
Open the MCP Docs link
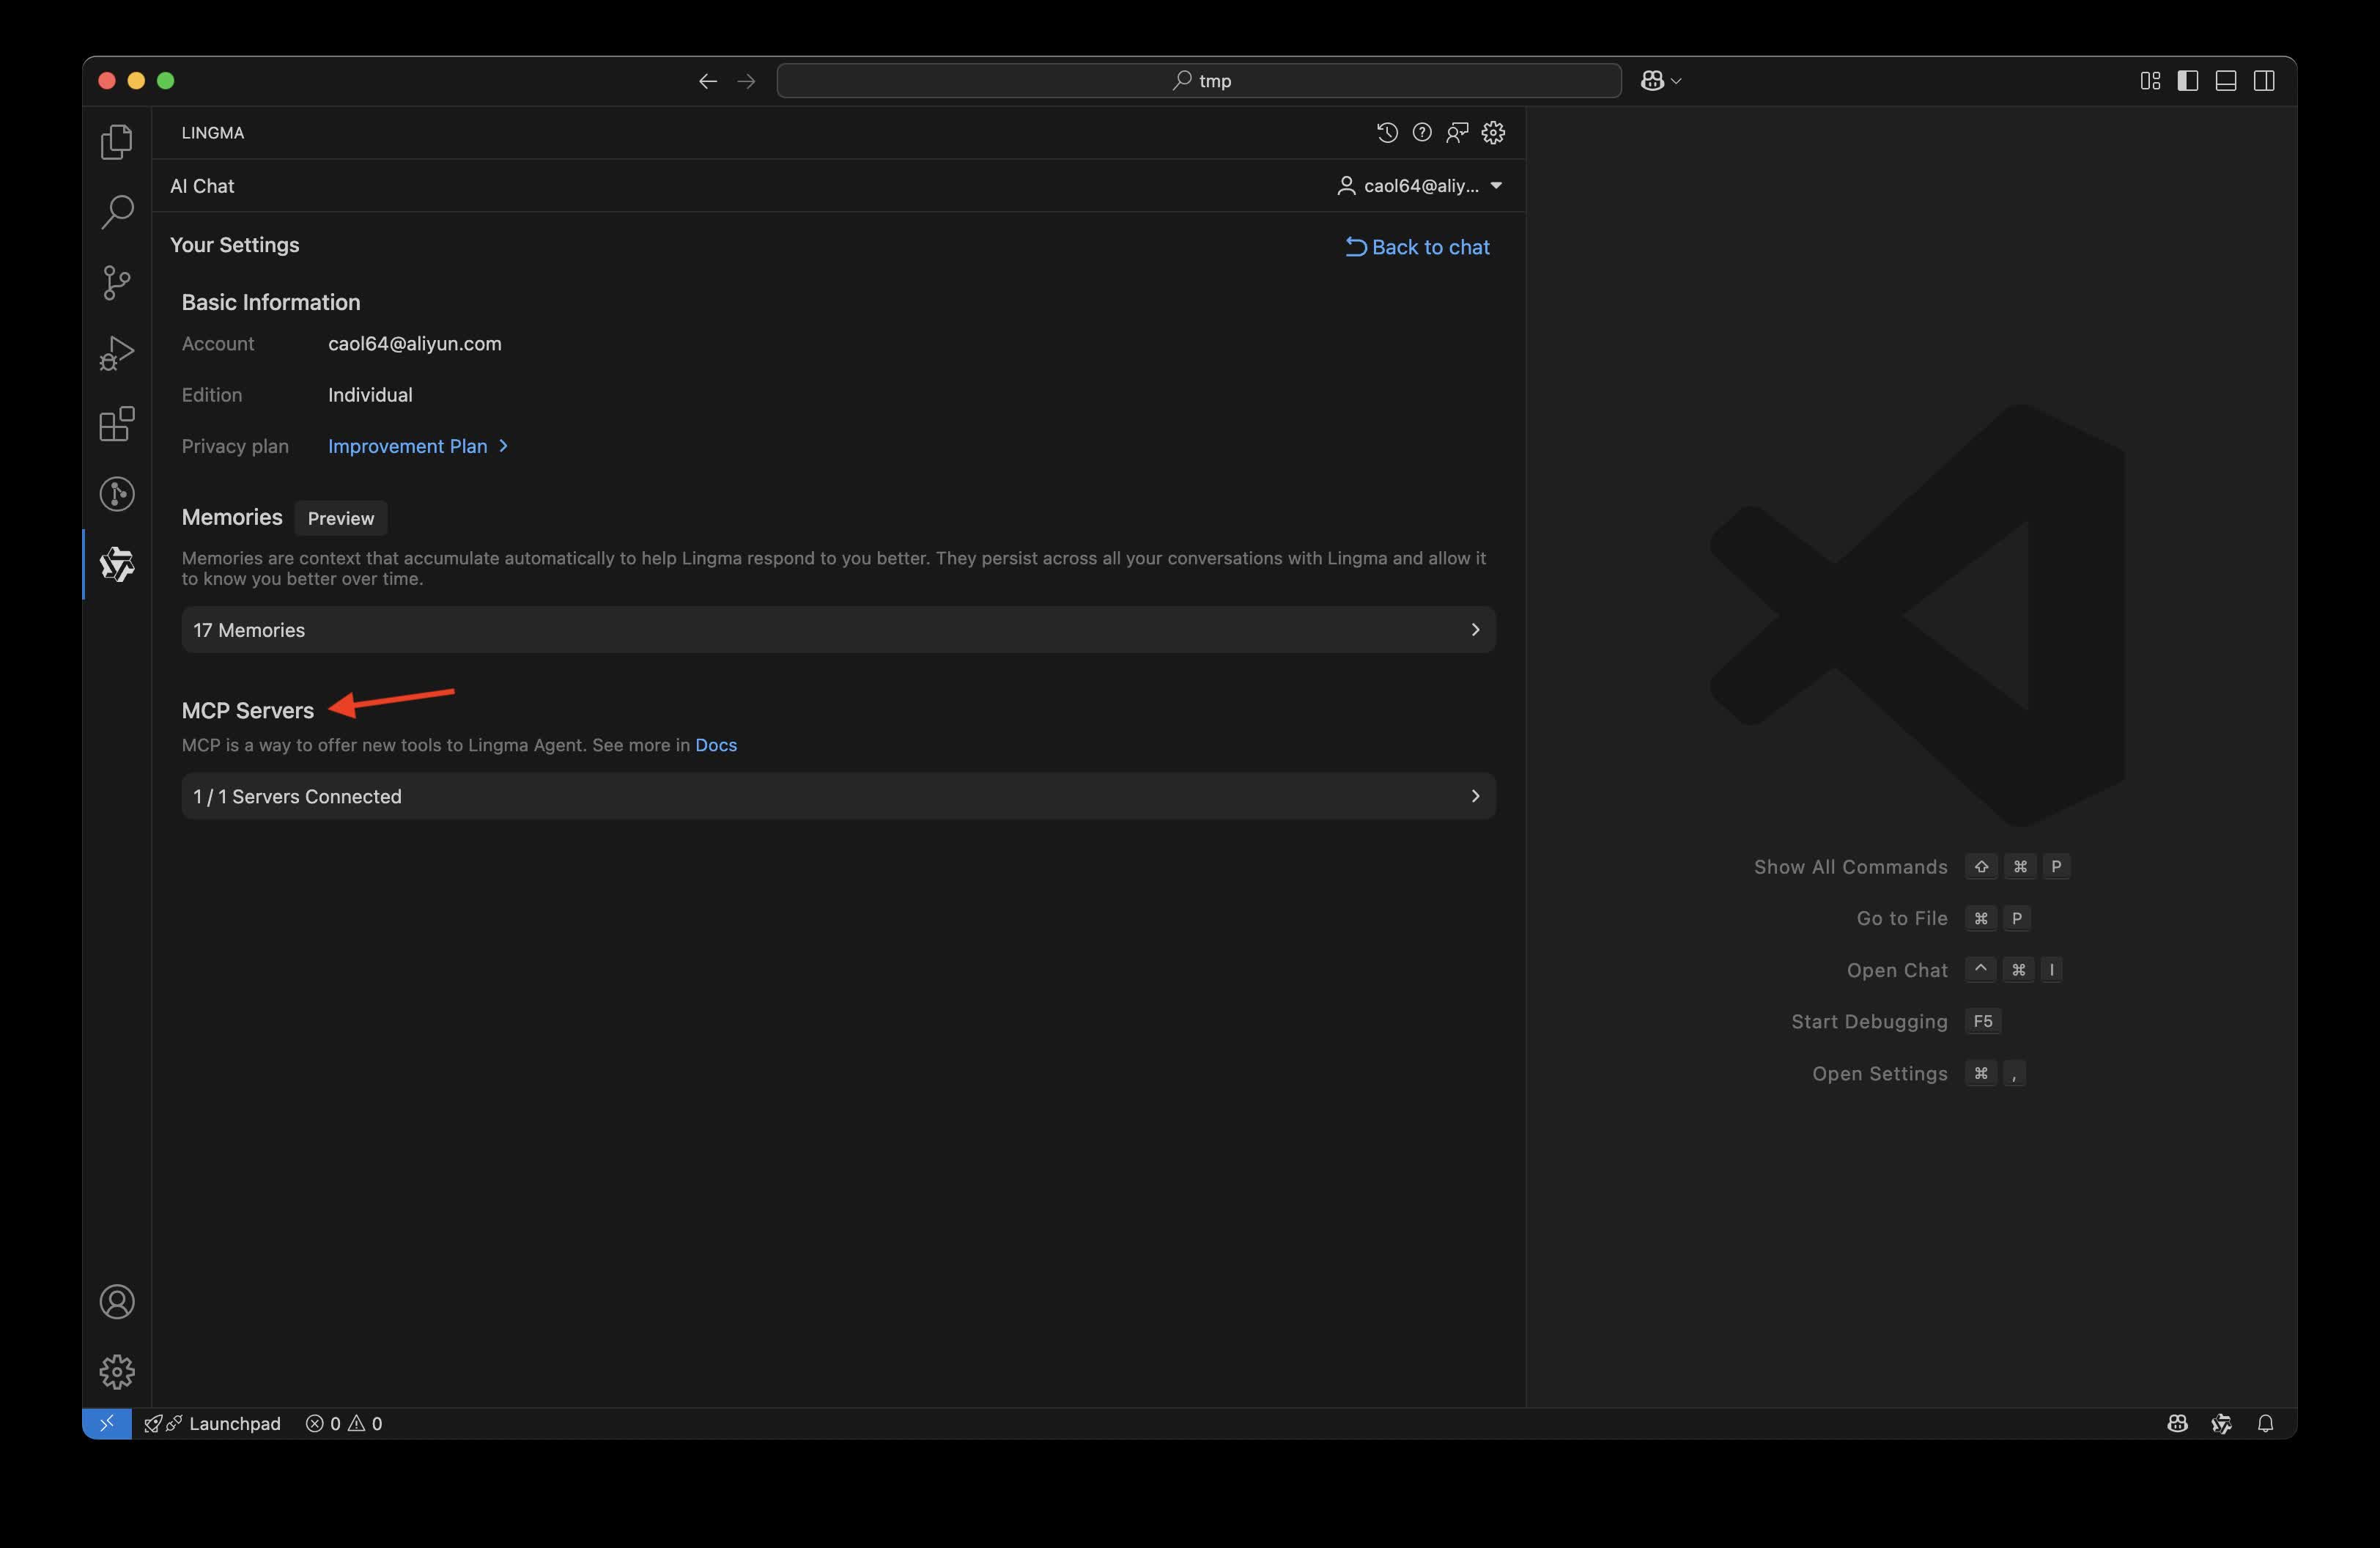(716, 745)
